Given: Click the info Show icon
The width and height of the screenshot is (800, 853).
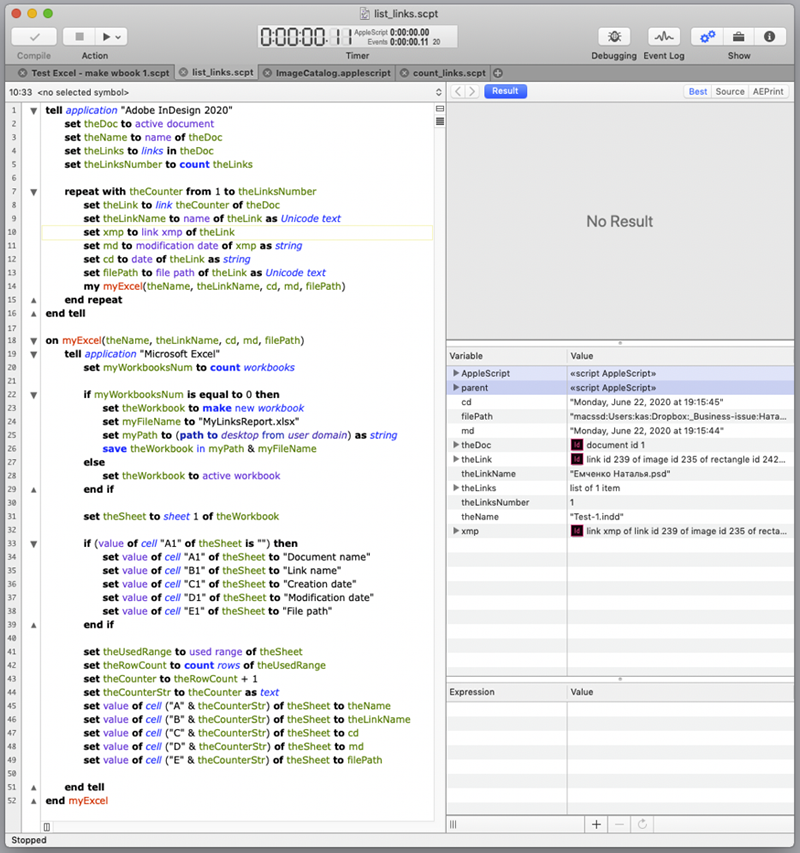Looking at the screenshot, I should pos(769,37).
